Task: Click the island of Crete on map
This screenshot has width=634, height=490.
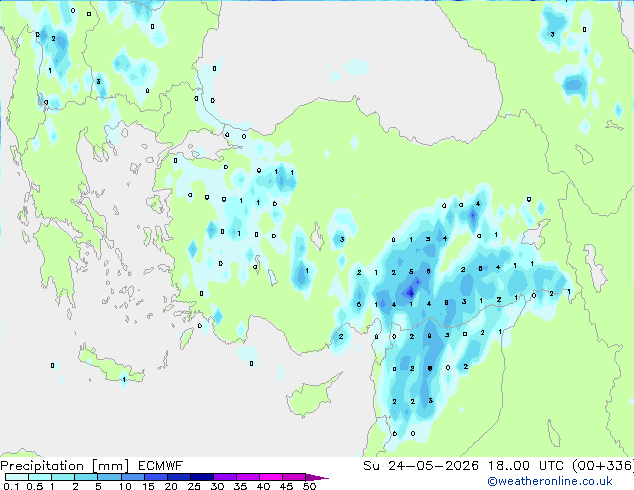Action: pos(109,367)
